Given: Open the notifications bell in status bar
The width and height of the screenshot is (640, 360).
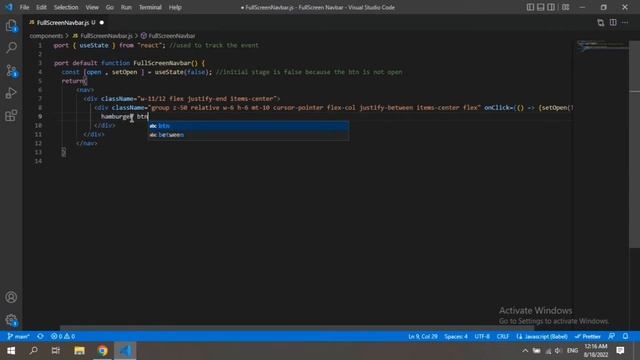Looking at the screenshot, I should pos(625,337).
